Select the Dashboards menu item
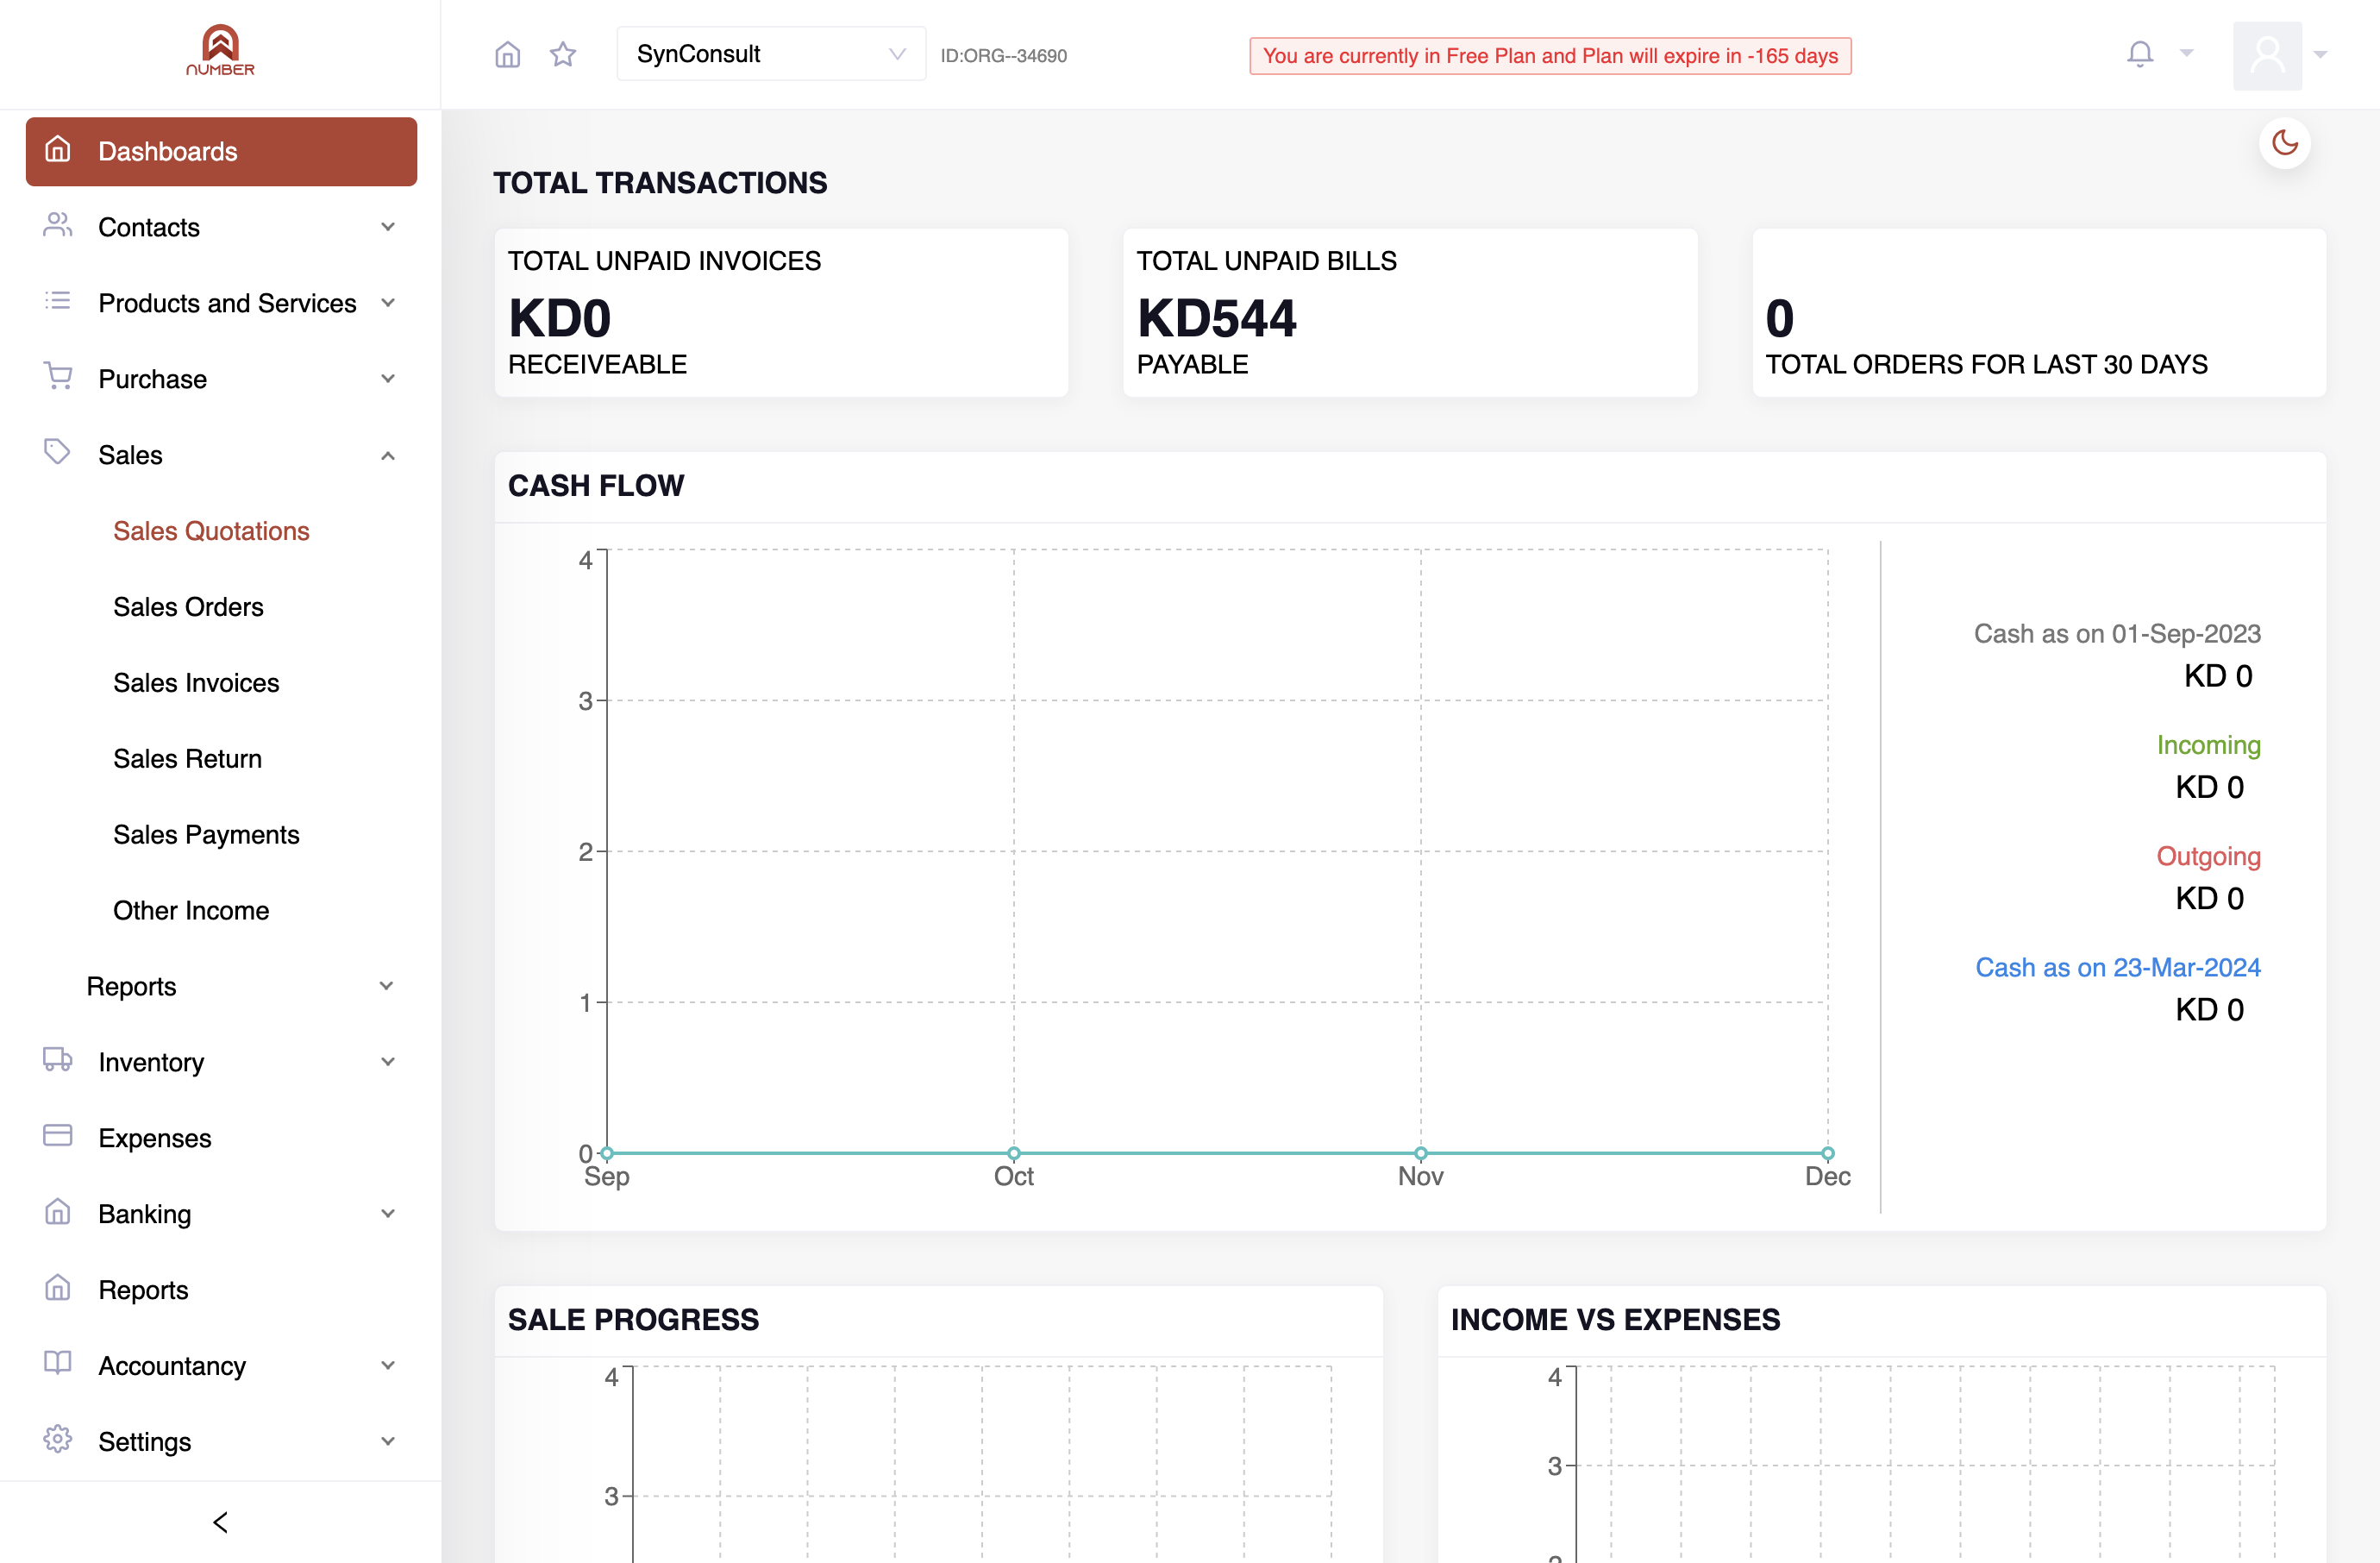 coord(221,151)
